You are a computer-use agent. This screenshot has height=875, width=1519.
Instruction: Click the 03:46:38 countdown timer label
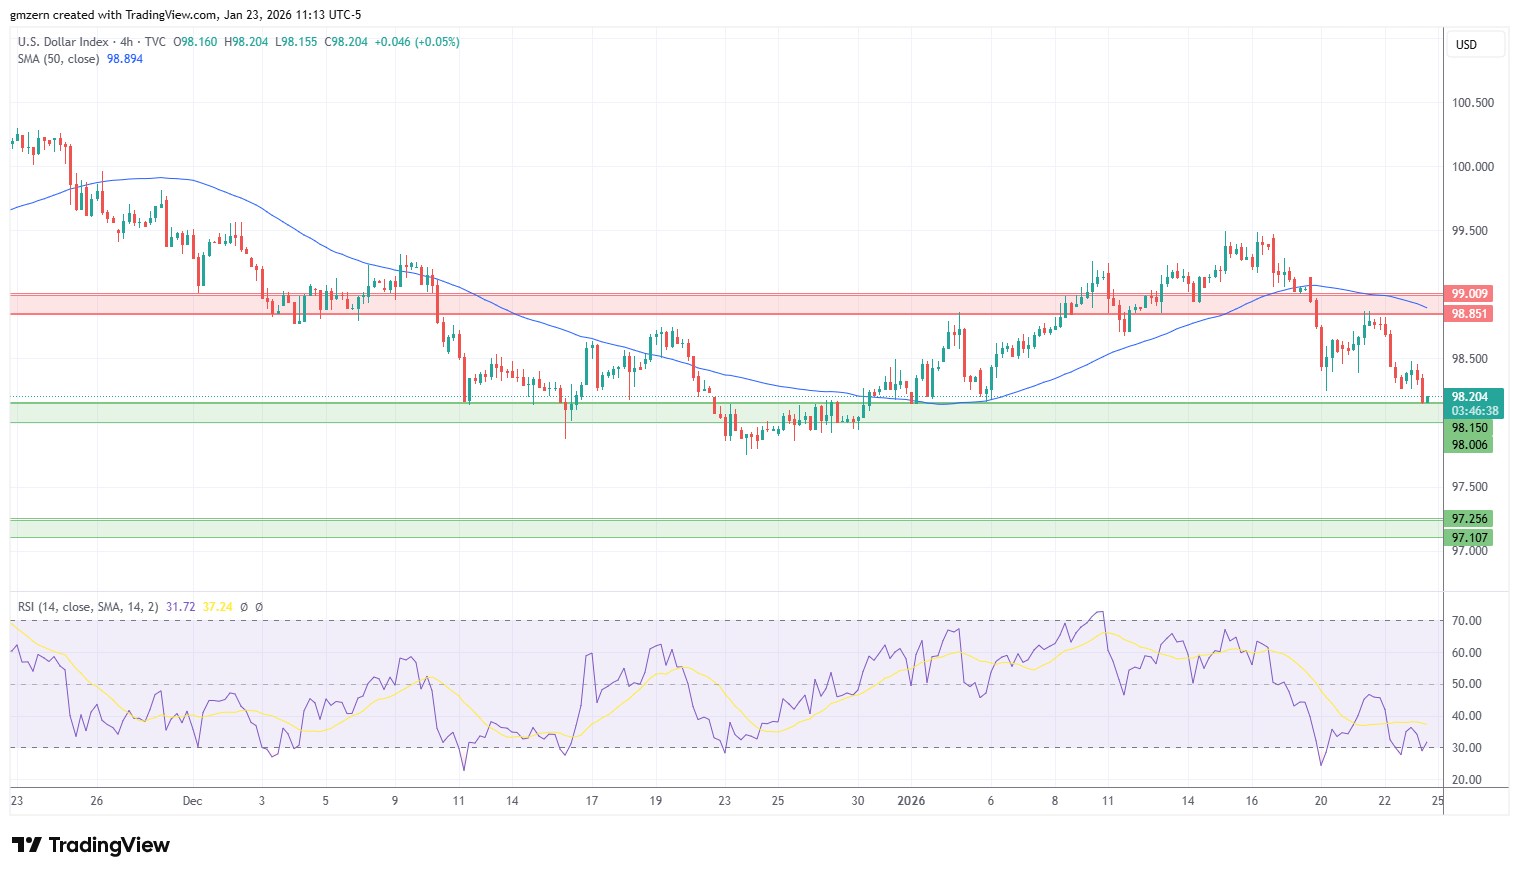coord(1475,411)
